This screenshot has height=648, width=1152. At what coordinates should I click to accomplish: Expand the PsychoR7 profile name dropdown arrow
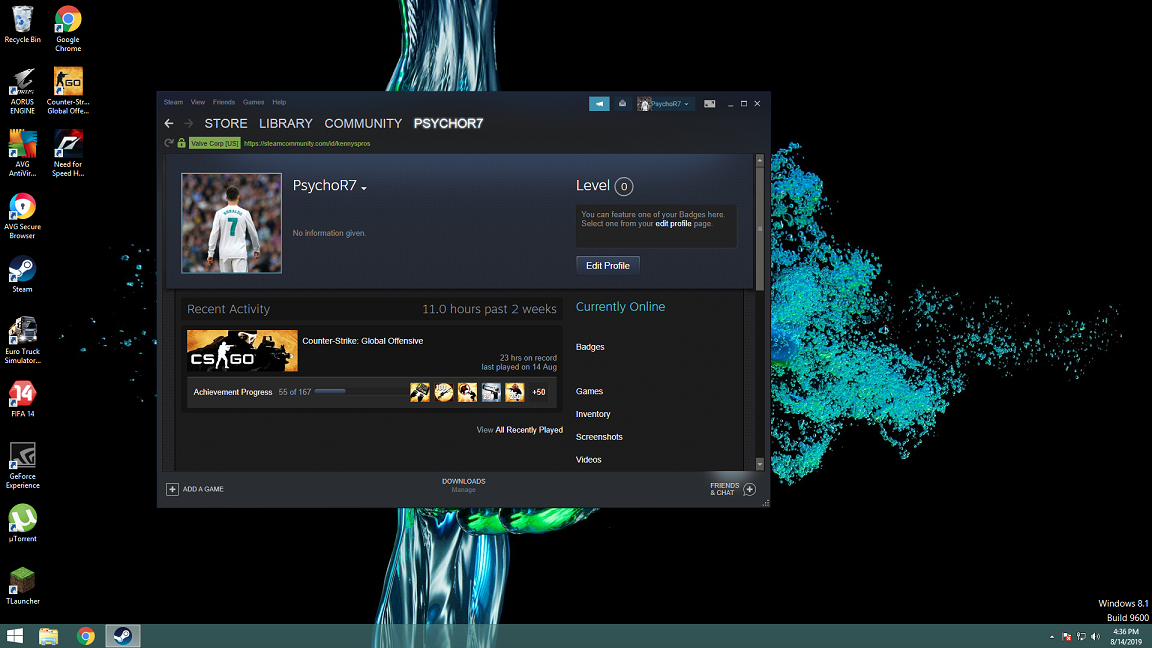pyautogui.click(x=364, y=188)
